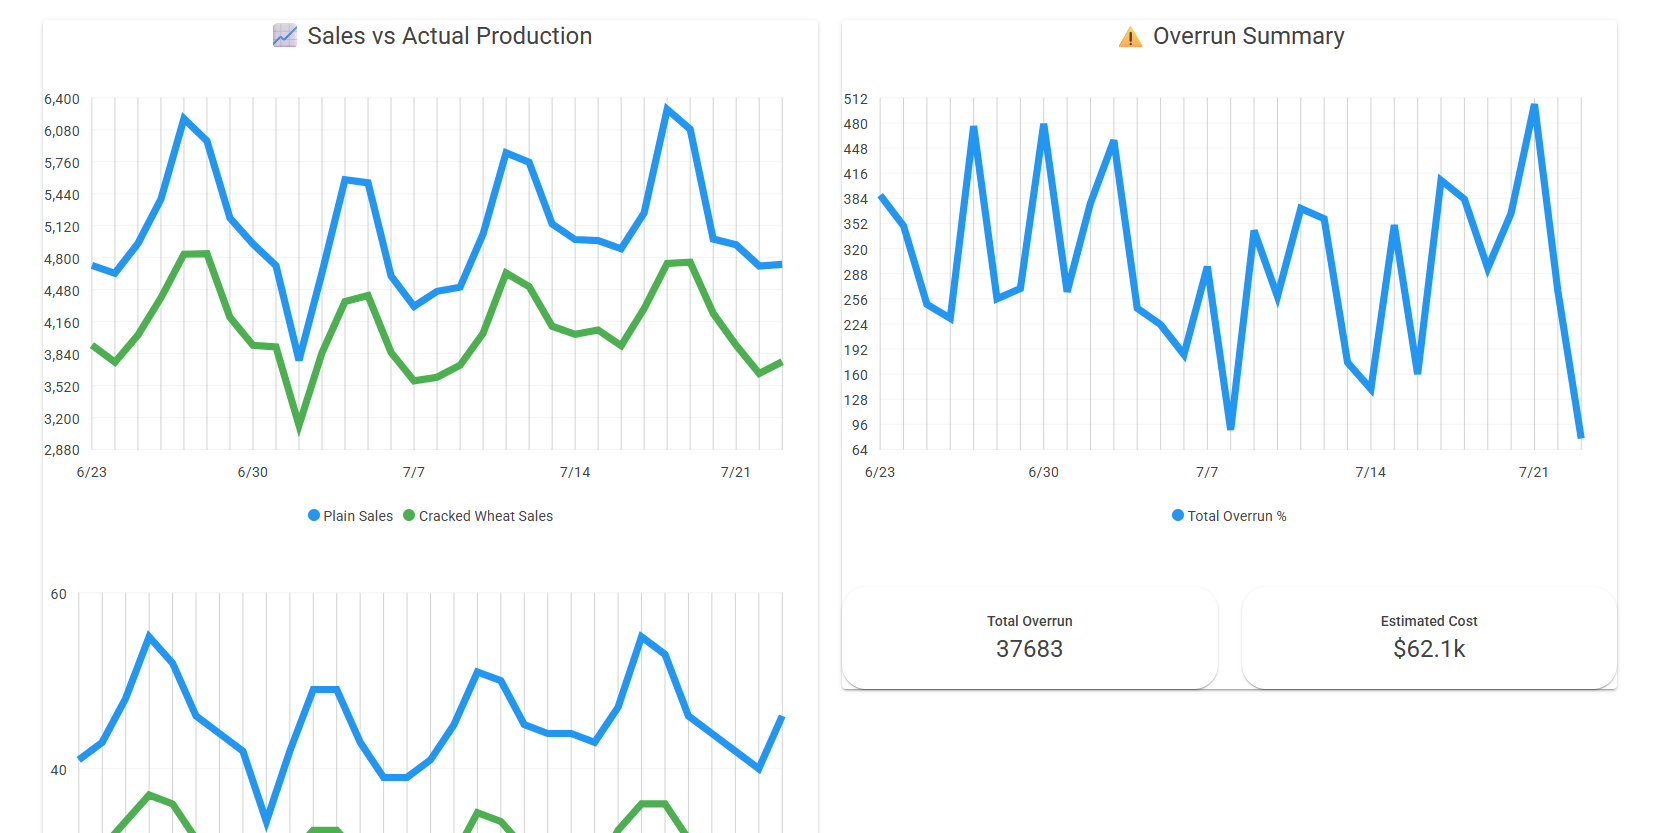Click the blue Plain Sales legend dot

tap(314, 516)
